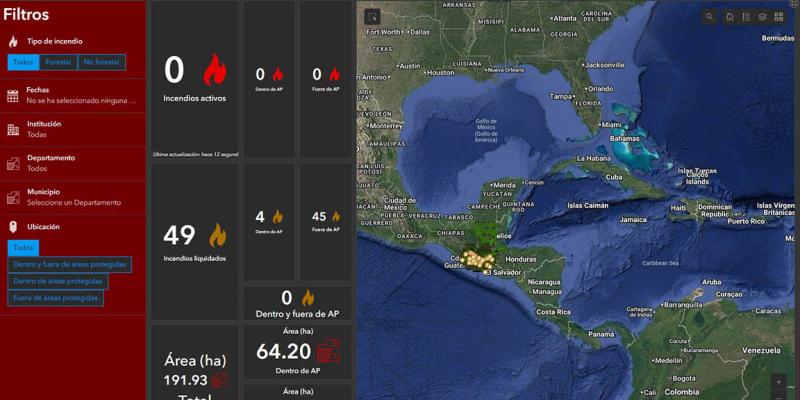Screen dimensions: 800x400
Task: Click the Jamaica label on the map
Action: [633, 219]
